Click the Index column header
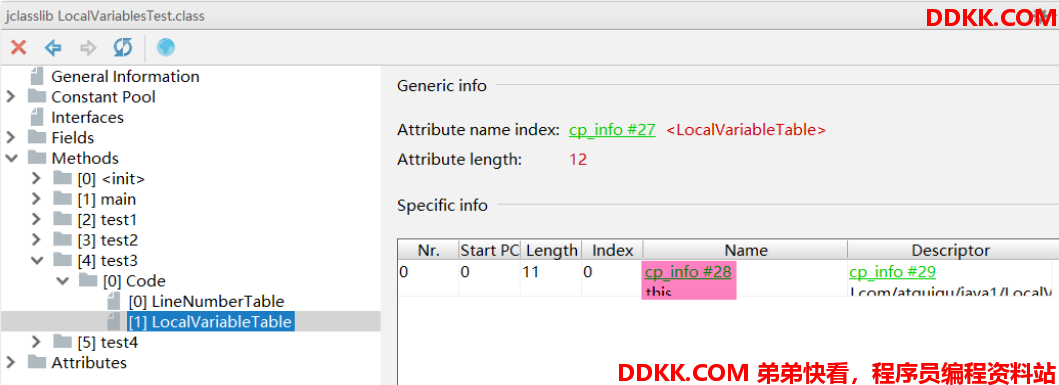The image size is (1059, 385). tap(613, 251)
